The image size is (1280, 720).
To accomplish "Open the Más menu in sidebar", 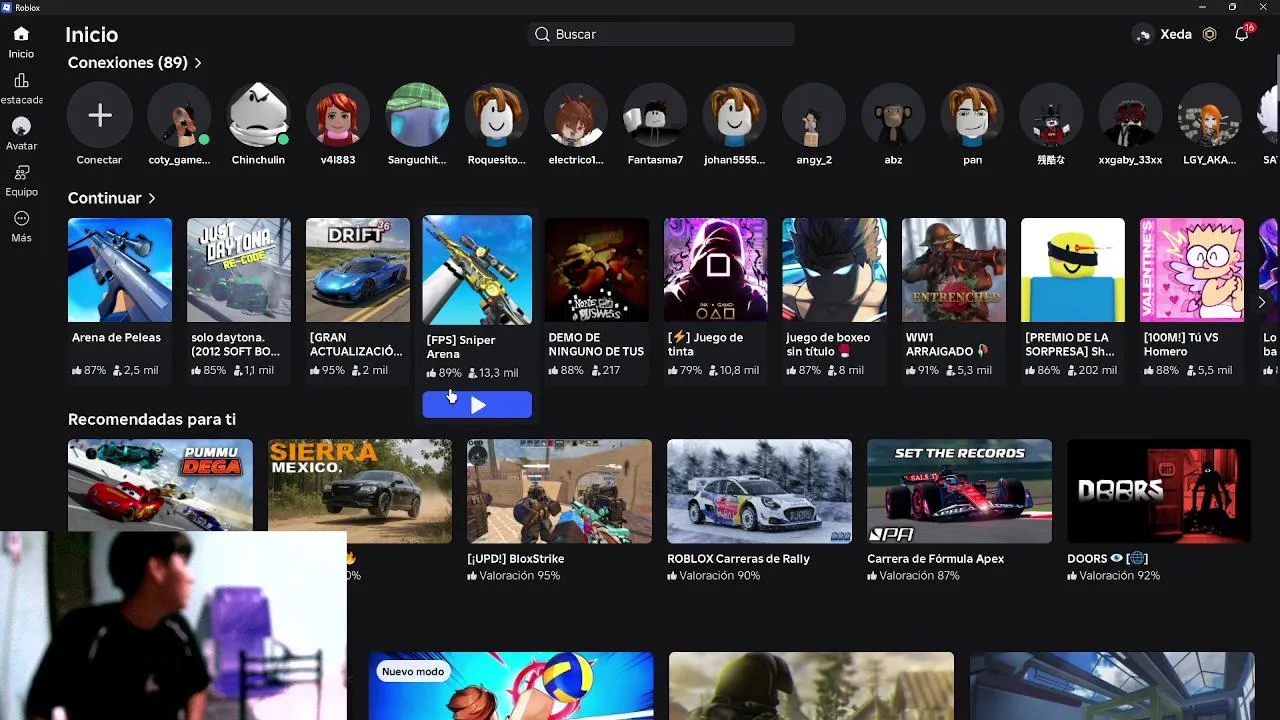I will tap(21, 219).
